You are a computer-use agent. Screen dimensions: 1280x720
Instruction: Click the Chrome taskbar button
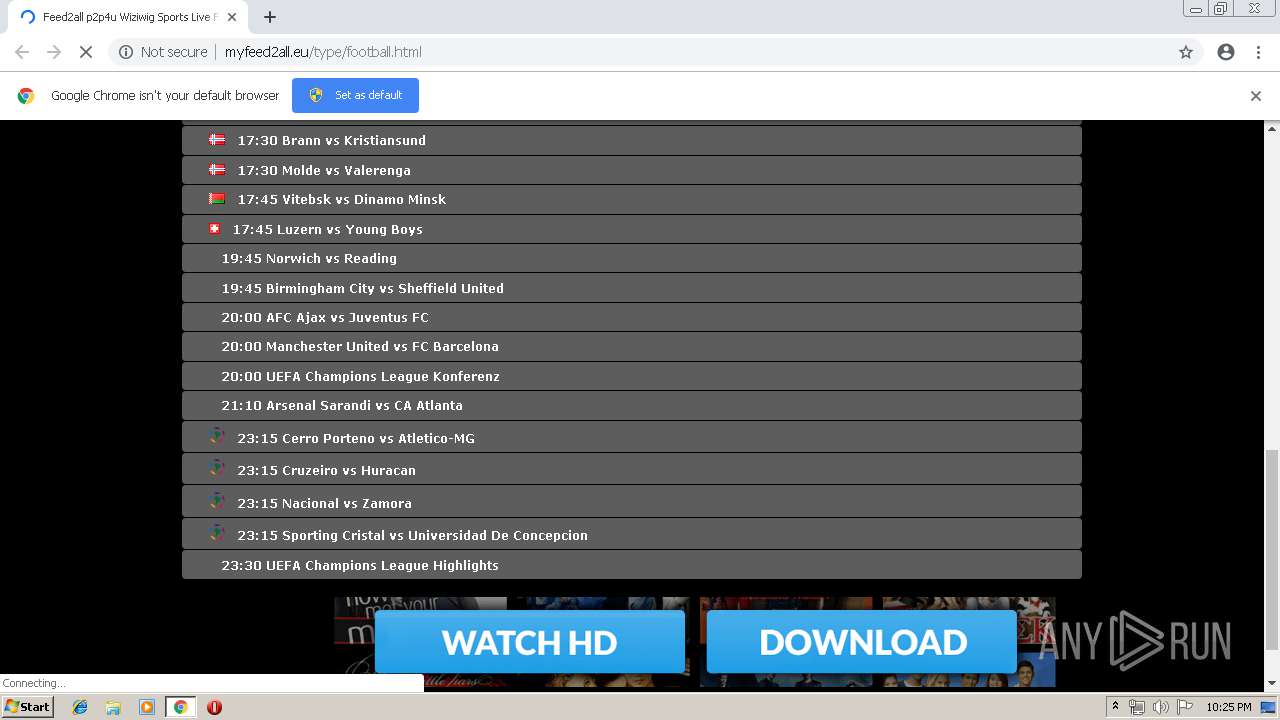[x=180, y=707]
